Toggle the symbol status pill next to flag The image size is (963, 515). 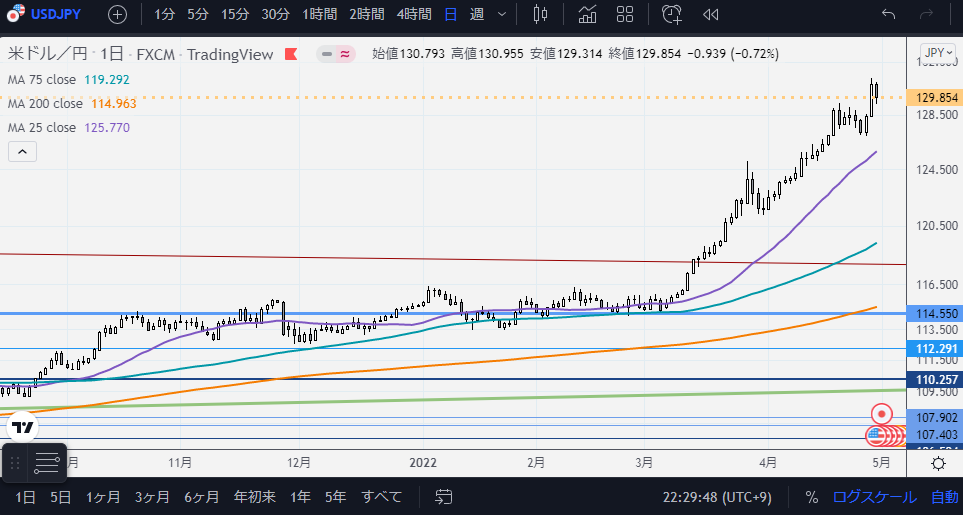337,54
